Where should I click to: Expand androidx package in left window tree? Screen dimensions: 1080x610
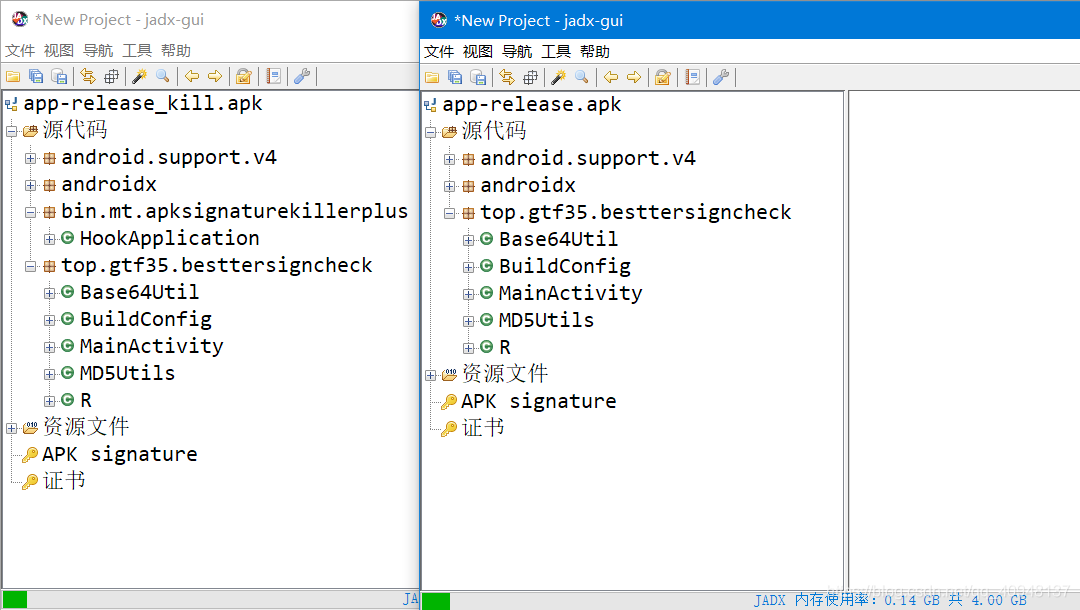tap(30, 185)
